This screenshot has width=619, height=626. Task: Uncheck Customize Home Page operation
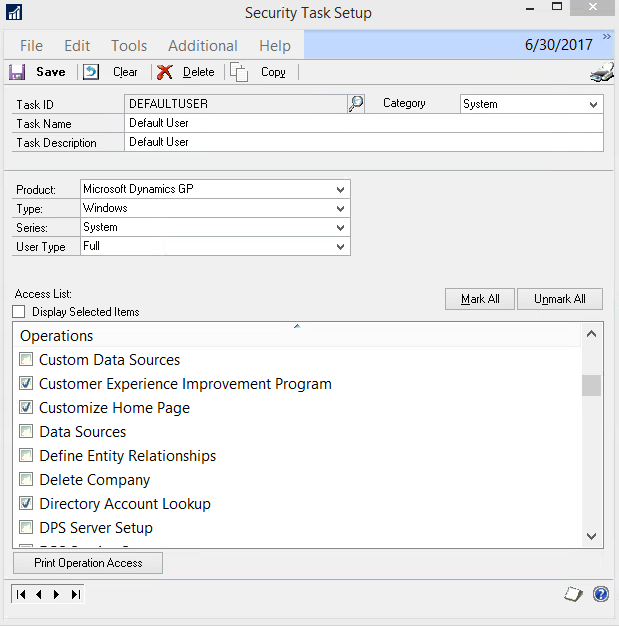tap(26, 407)
